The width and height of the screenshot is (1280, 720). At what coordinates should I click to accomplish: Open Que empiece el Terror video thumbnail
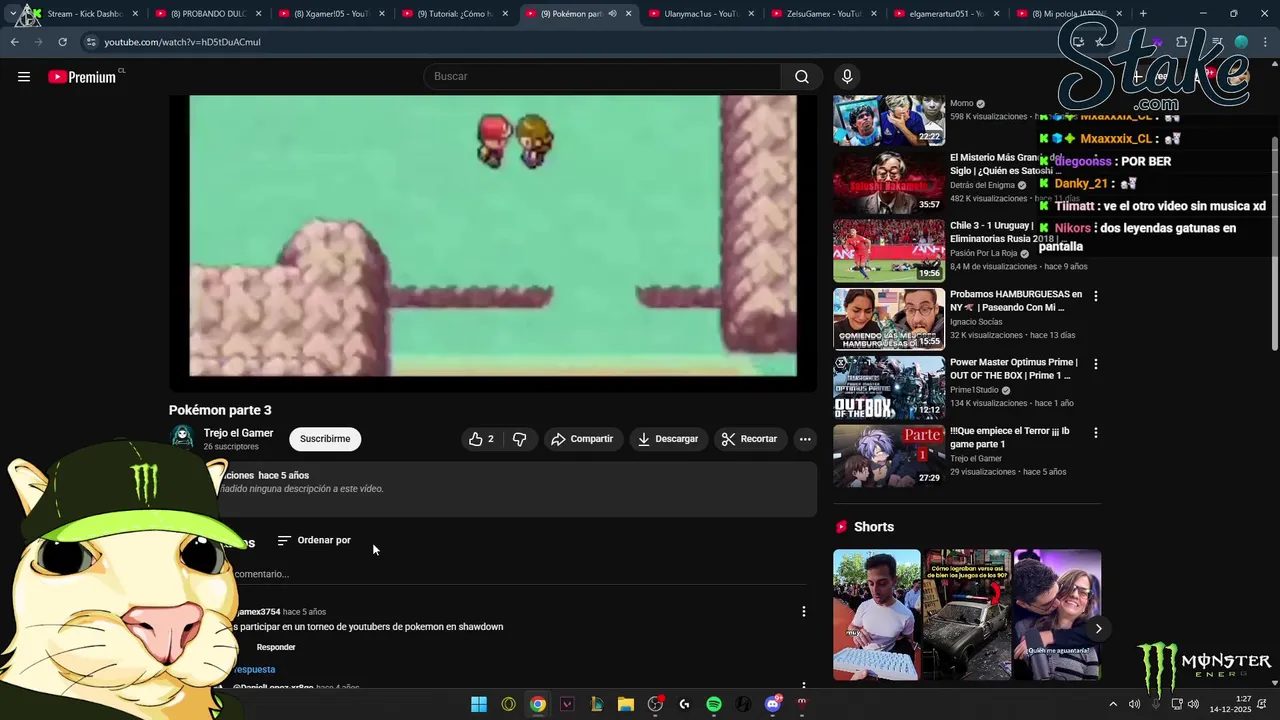coord(889,455)
